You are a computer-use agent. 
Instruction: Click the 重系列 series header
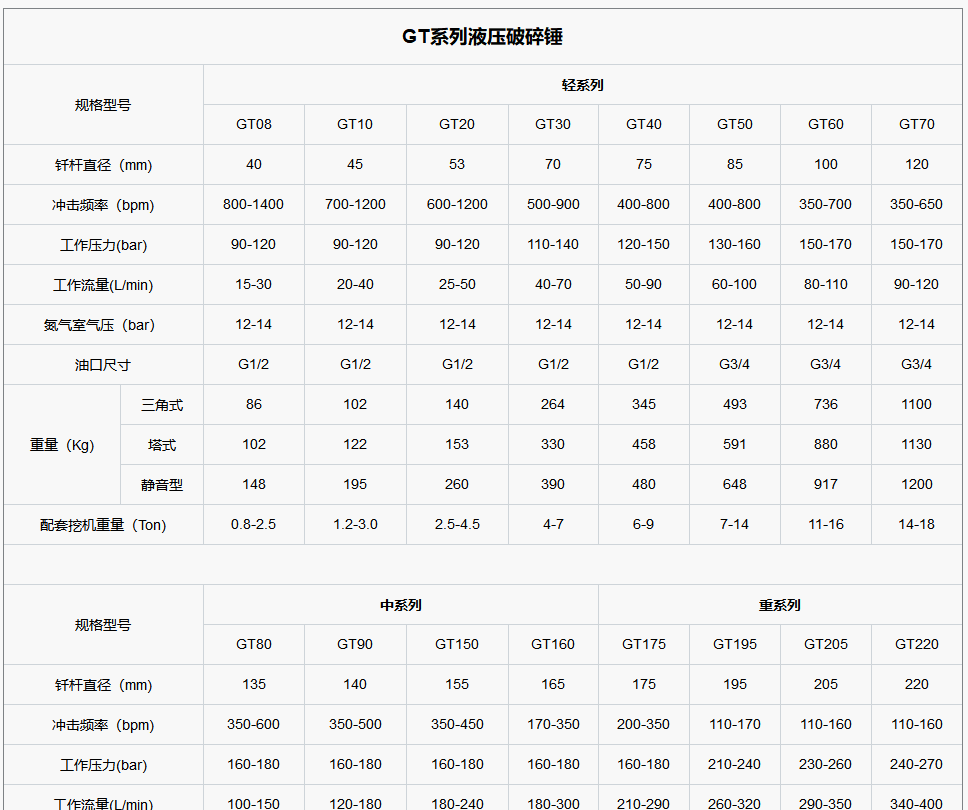point(781,605)
